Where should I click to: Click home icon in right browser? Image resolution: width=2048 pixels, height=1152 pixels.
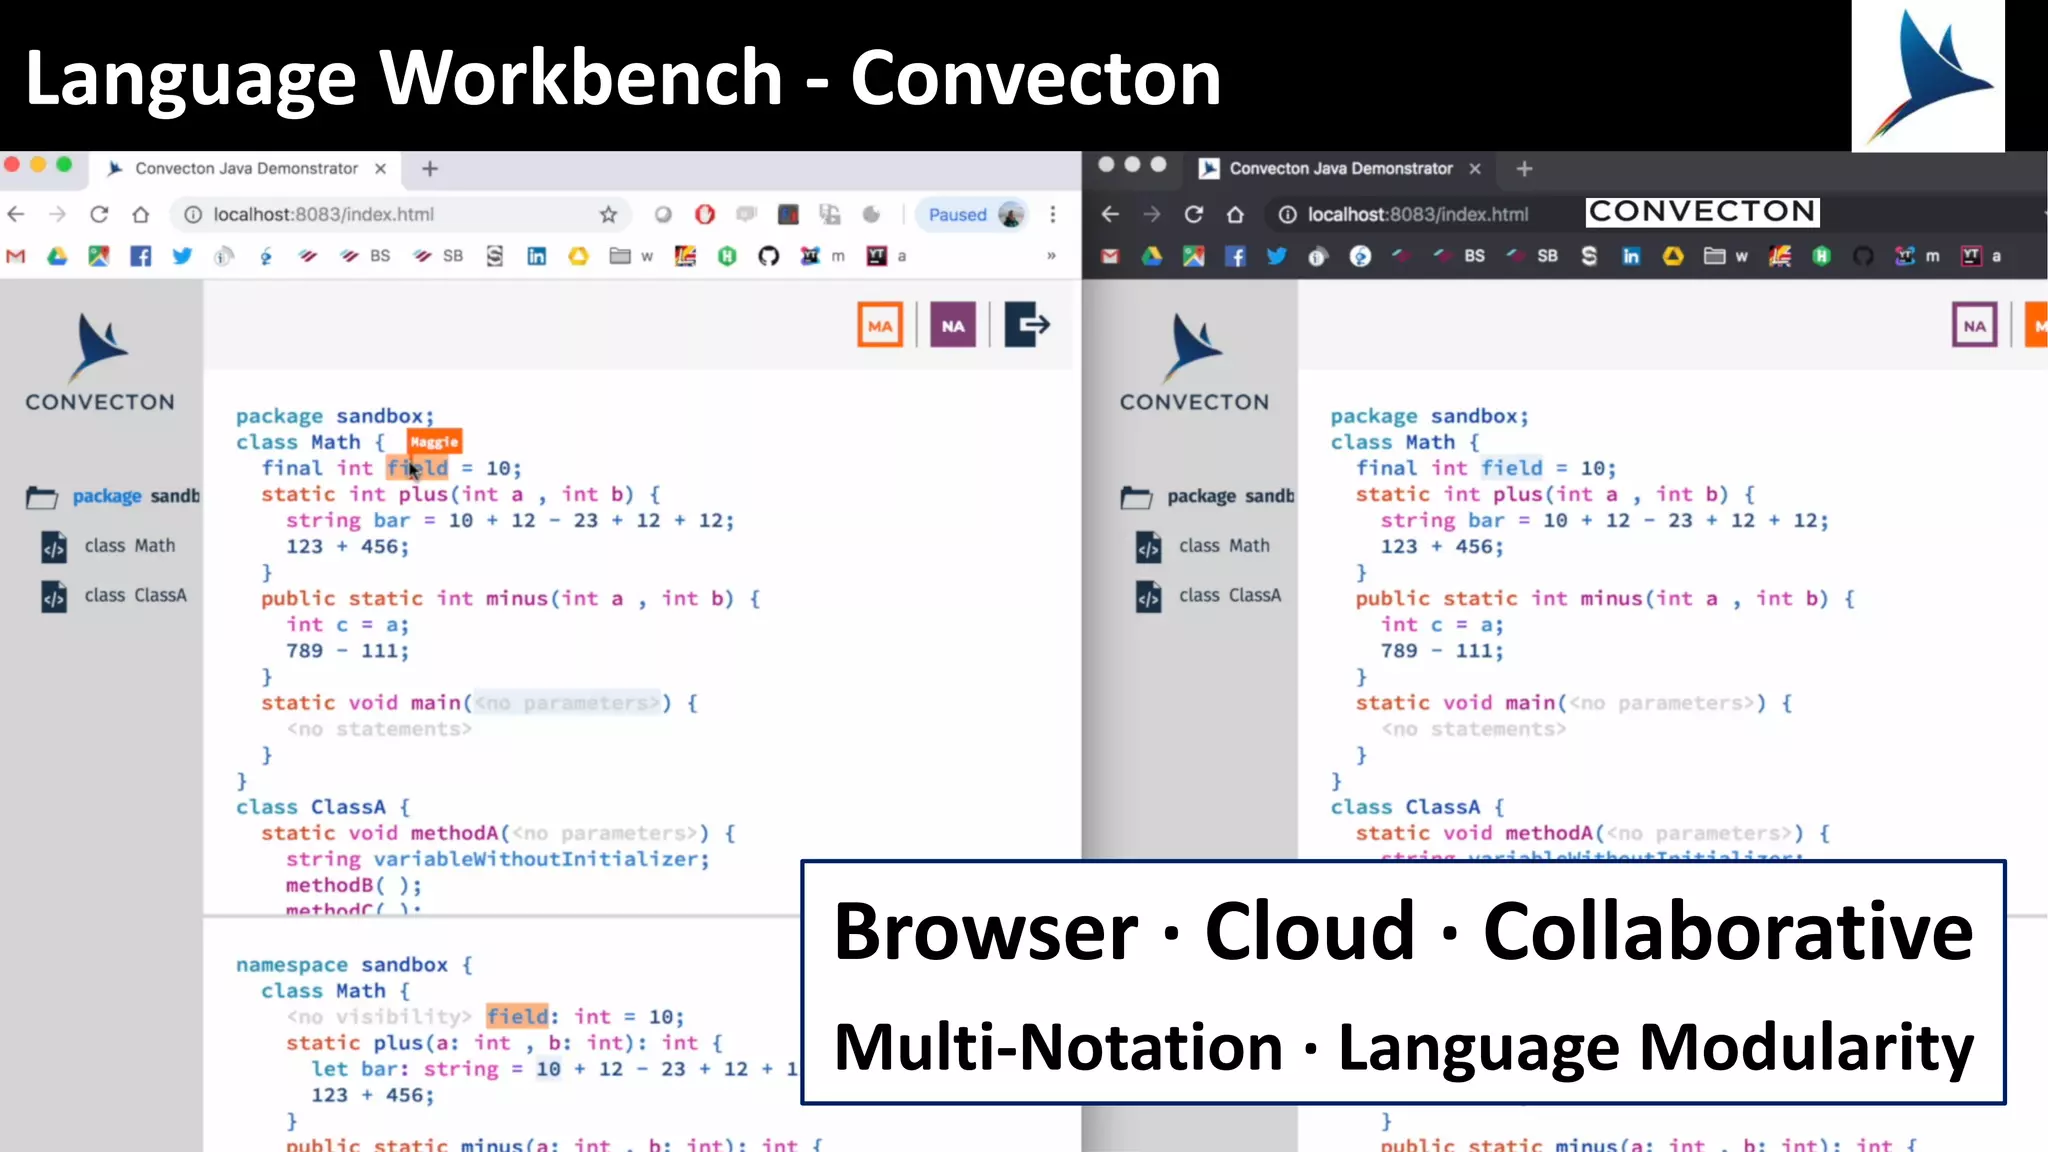1235,214
